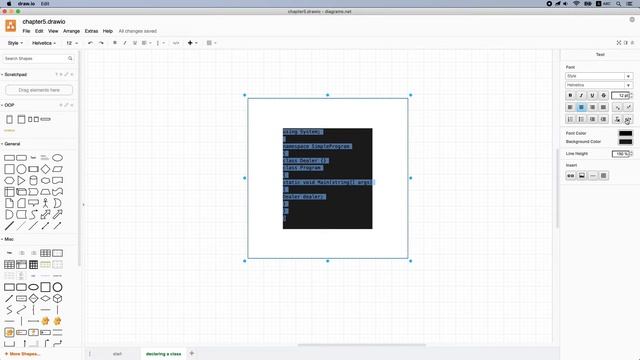This screenshot has height=360, width=640.
Task: Click the Underline icon in the toolbar
Action: 135,43
